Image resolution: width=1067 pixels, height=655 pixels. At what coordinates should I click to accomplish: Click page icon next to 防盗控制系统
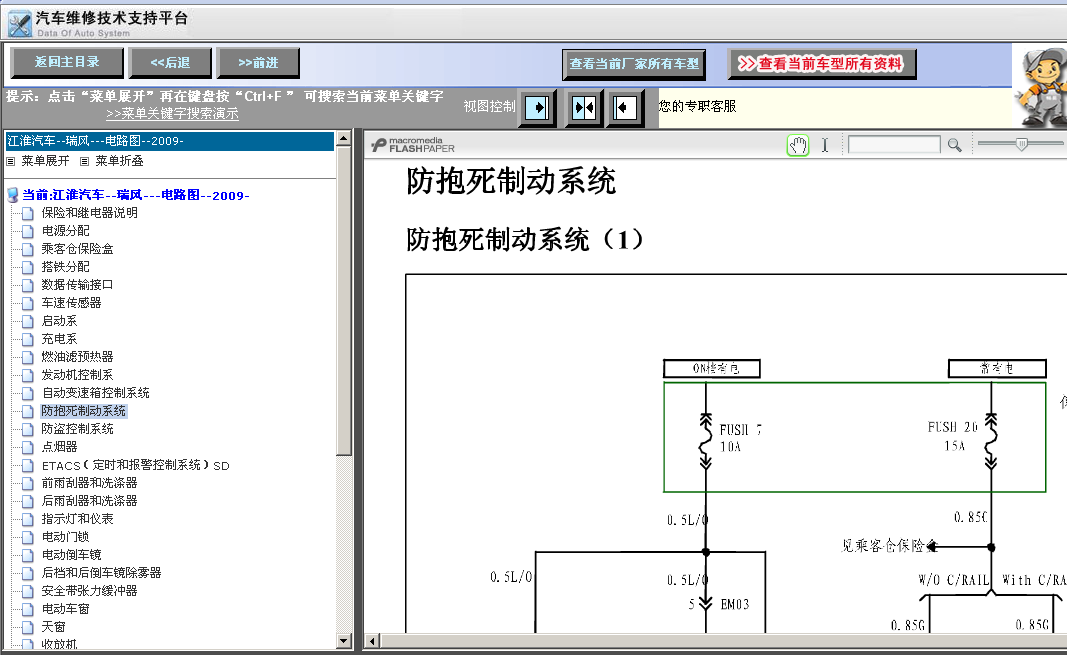(x=27, y=429)
